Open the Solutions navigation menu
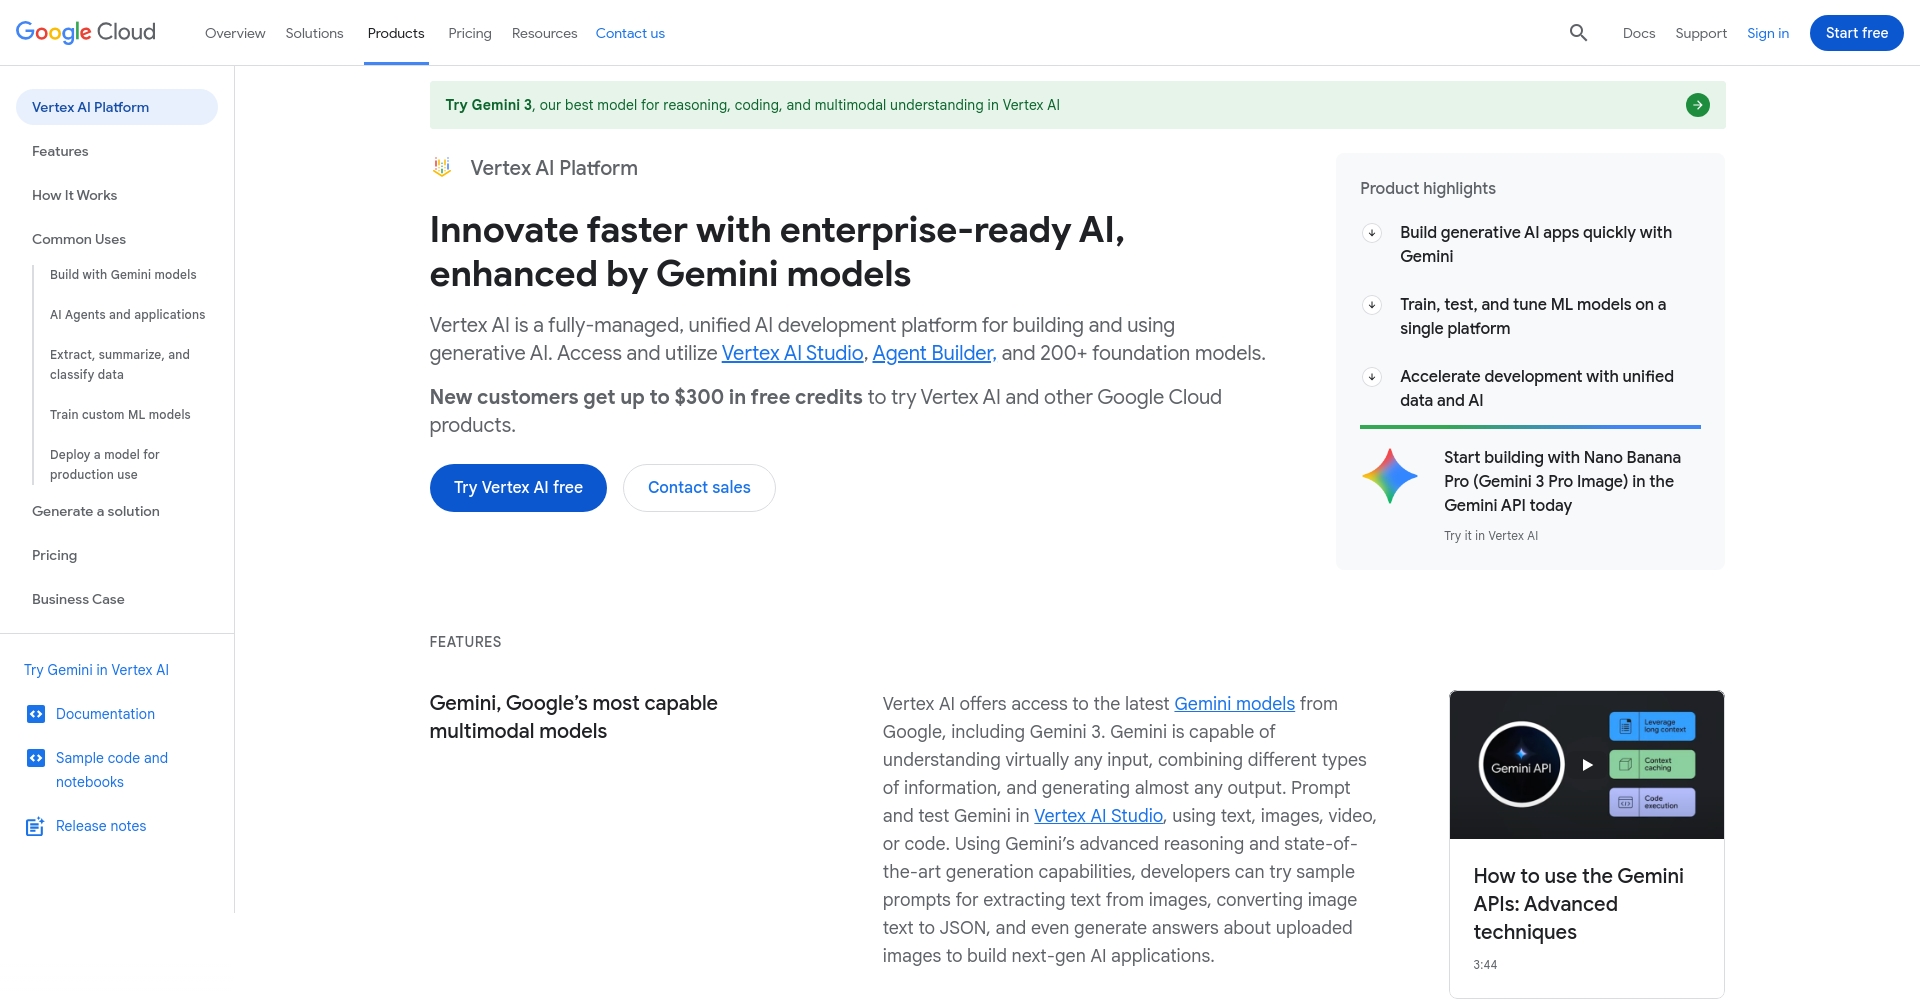Viewport: 1920px width, 1000px height. (x=314, y=33)
